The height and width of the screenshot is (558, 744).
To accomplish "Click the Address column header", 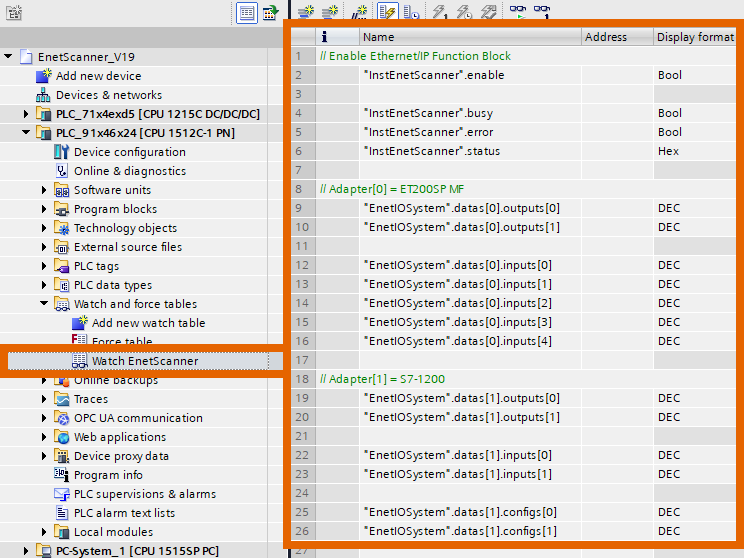I will [617, 37].
